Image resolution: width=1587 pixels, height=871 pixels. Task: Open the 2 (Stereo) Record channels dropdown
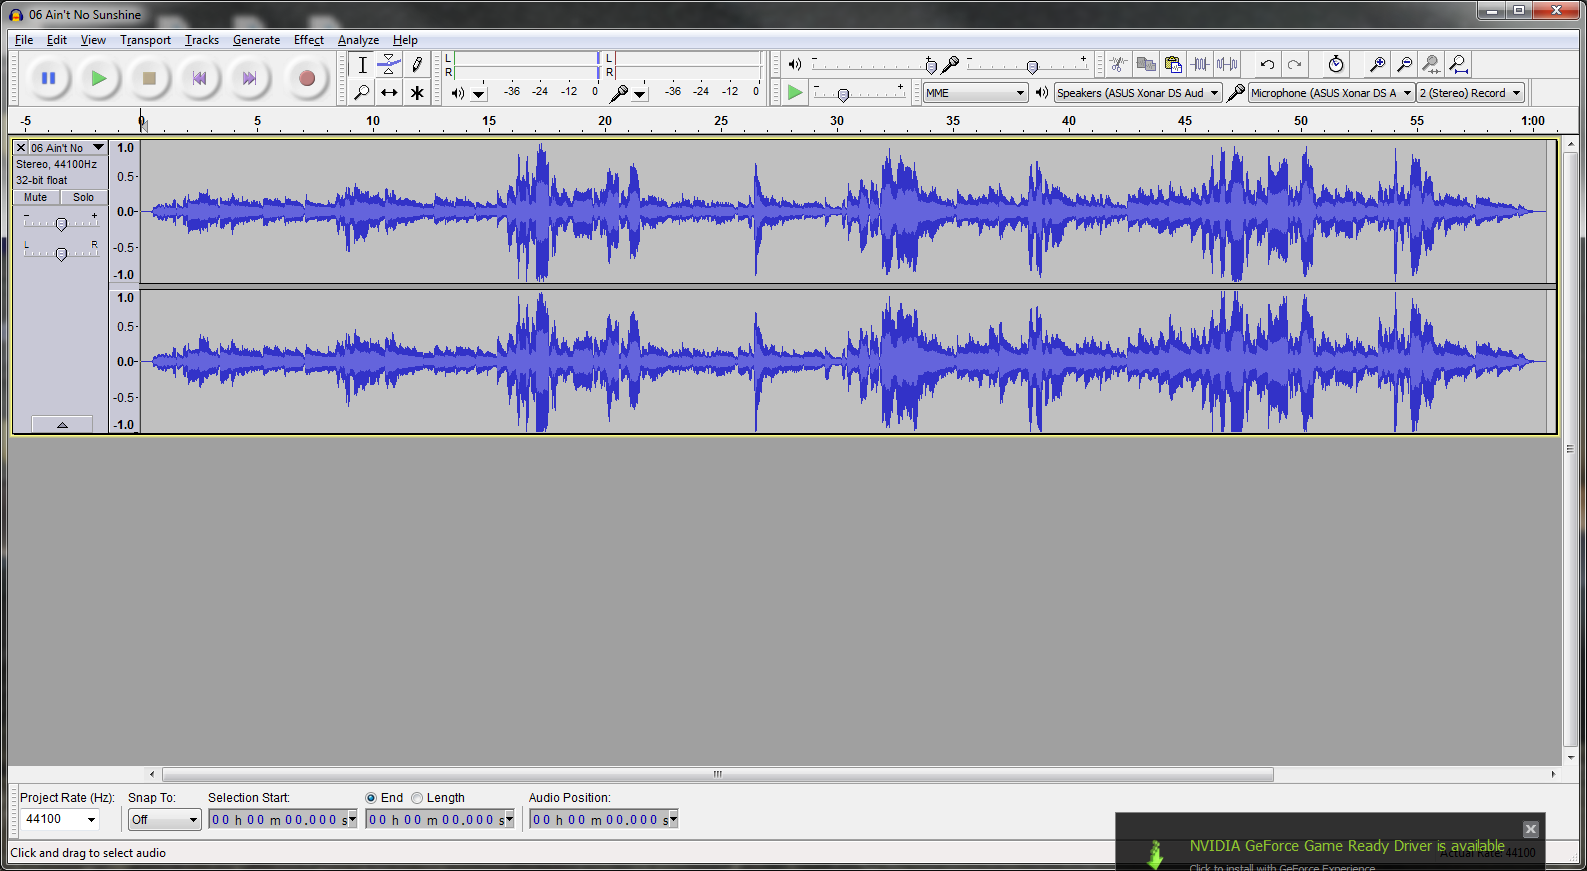pyautogui.click(x=1470, y=93)
